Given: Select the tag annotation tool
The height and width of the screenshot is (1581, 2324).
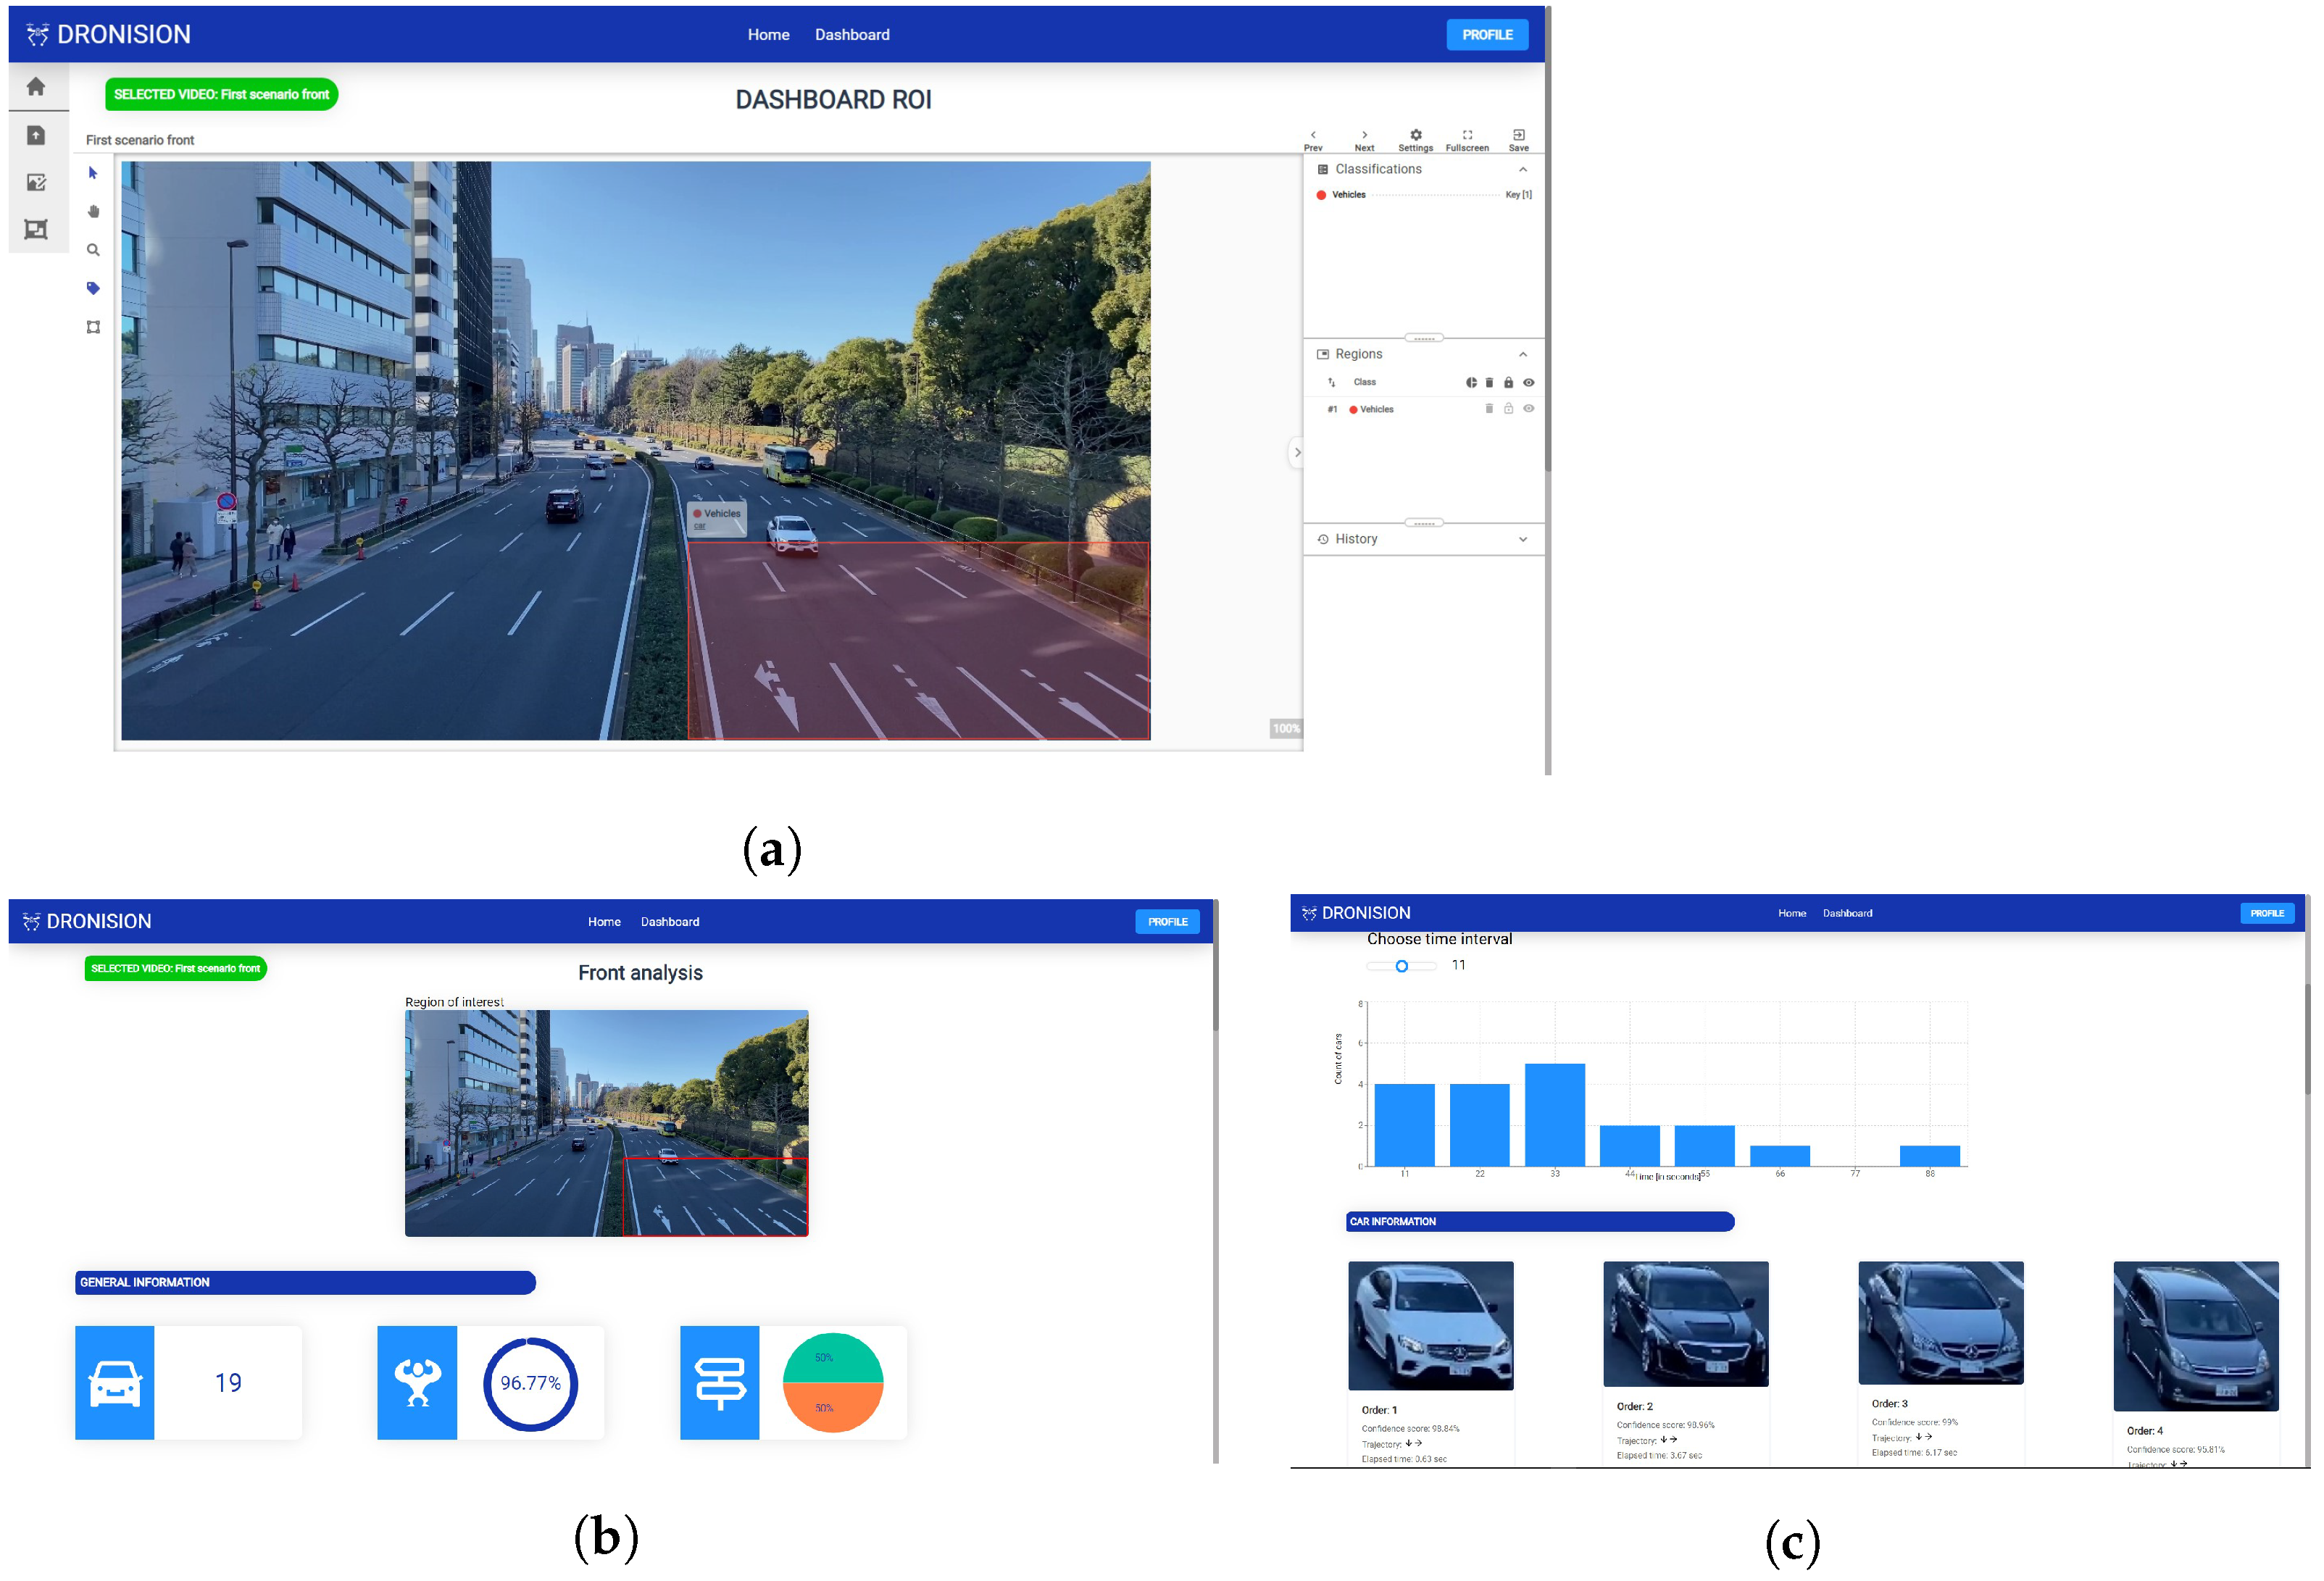Looking at the screenshot, I should pyautogui.click(x=93, y=288).
